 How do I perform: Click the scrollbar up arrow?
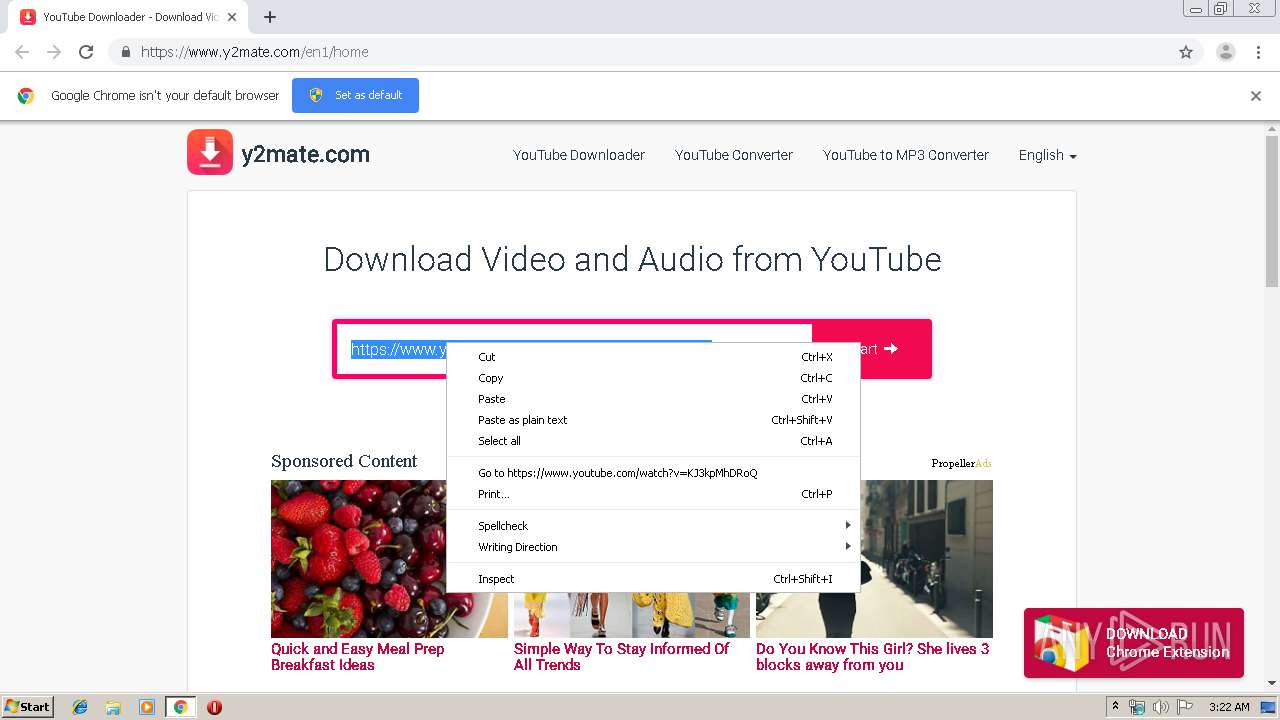pos(1272,128)
